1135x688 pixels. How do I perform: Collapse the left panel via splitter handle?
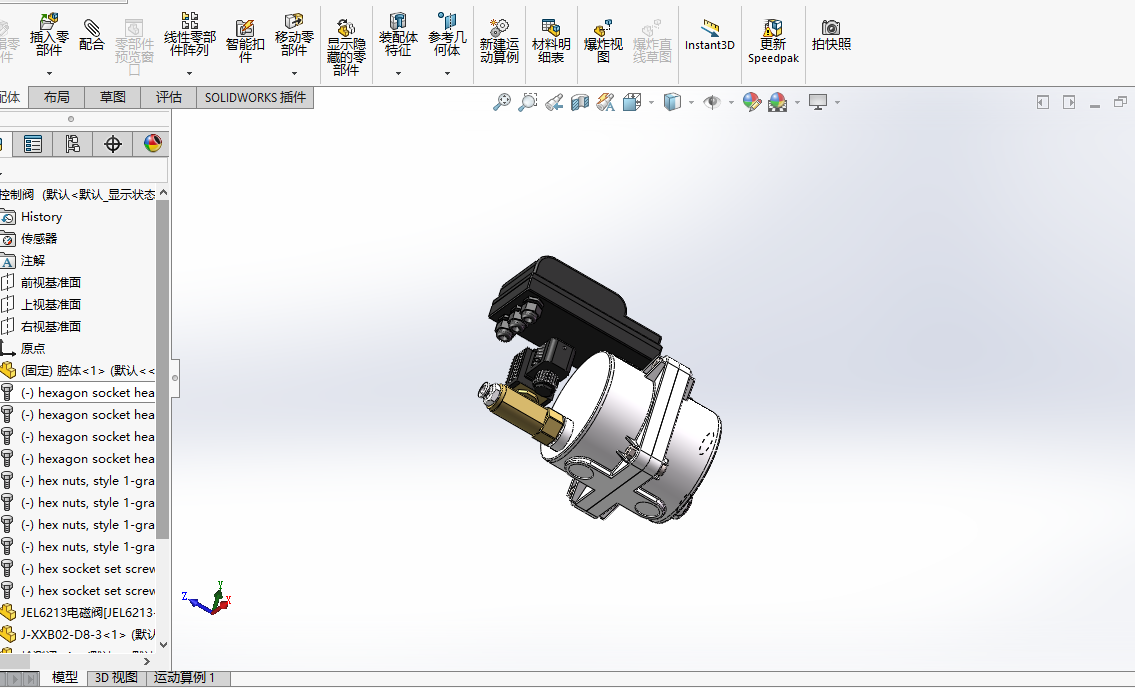(x=175, y=378)
